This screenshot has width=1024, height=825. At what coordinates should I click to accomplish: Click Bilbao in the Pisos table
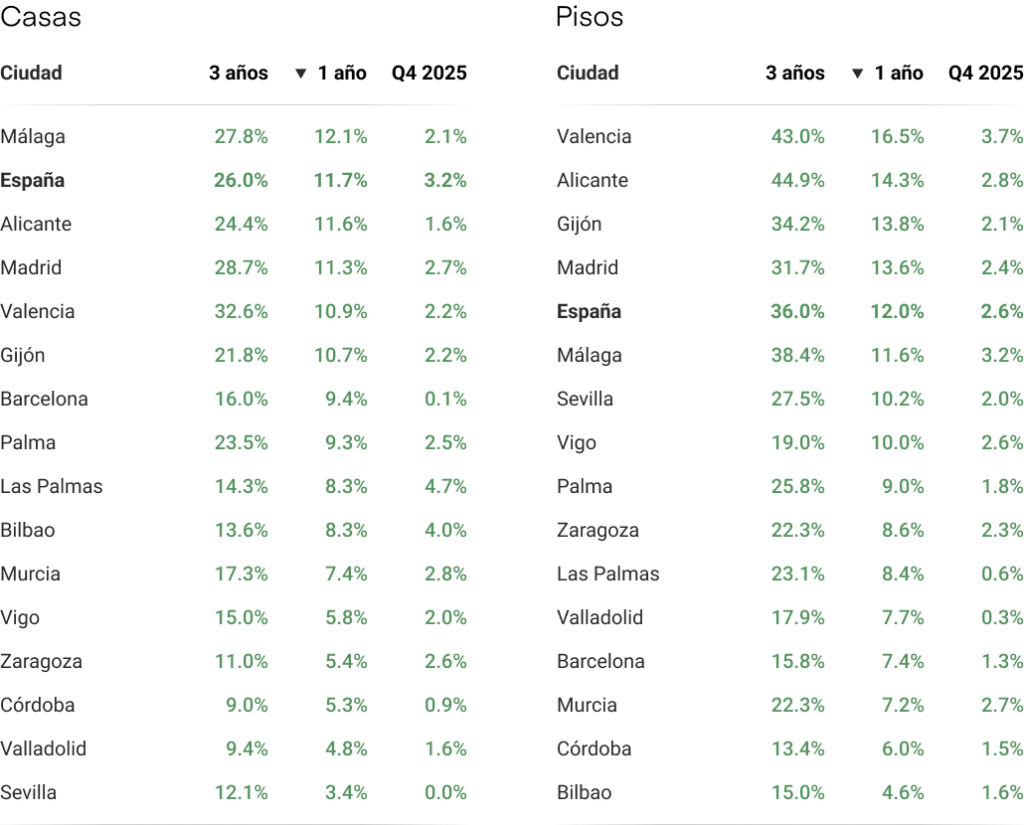[x=584, y=793]
